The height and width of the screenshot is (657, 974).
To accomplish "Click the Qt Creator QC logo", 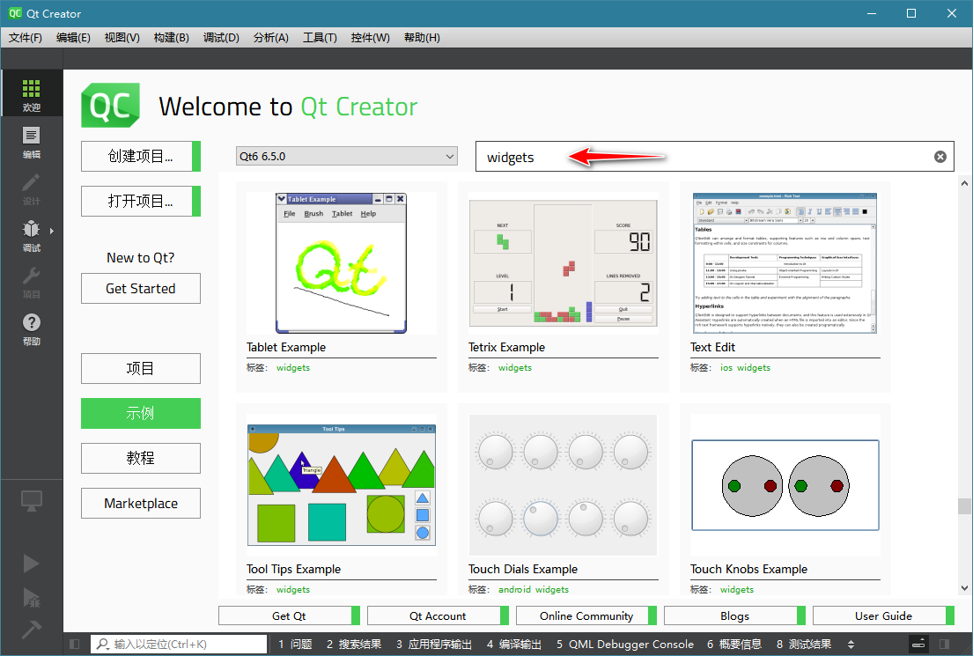I will click(111, 106).
